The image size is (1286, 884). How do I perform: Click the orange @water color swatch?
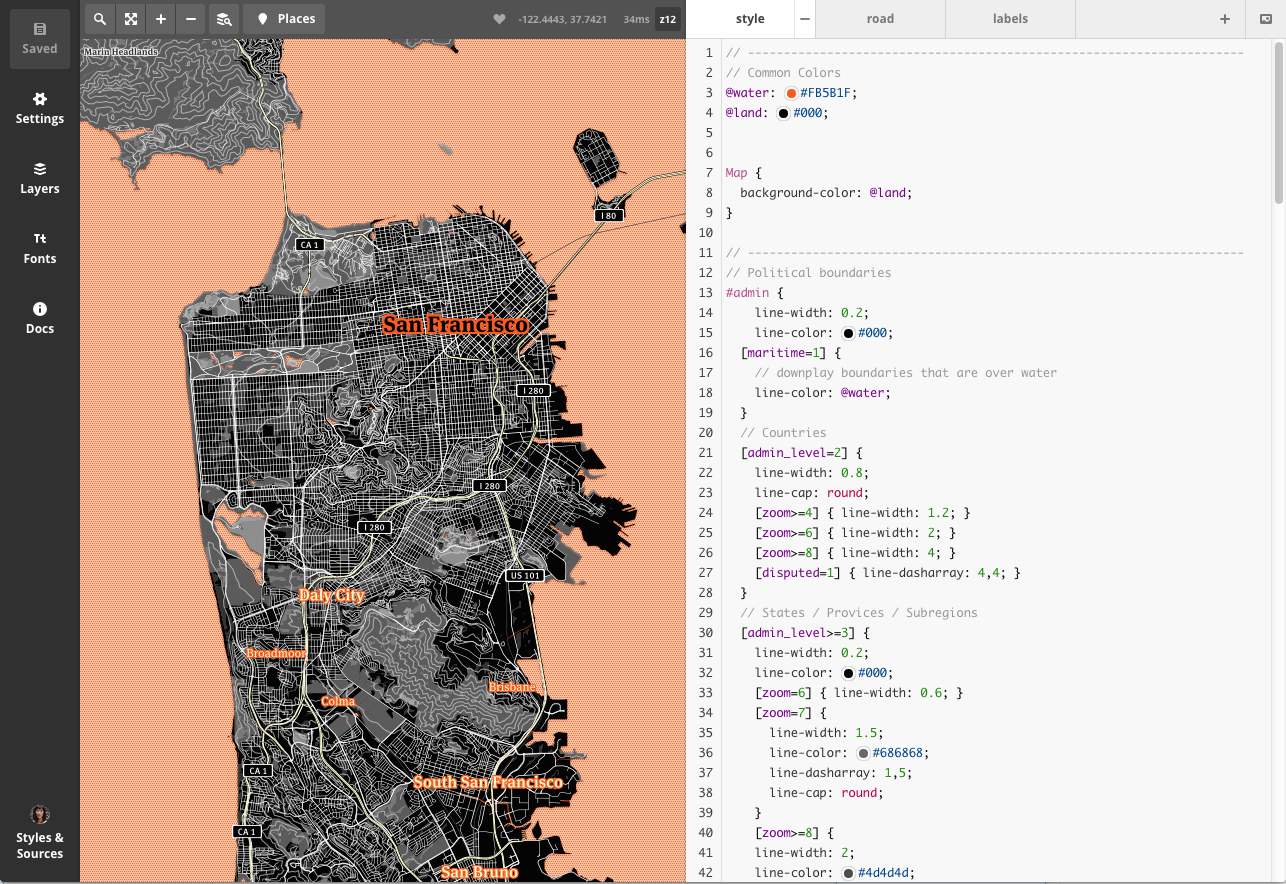[x=790, y=93]
